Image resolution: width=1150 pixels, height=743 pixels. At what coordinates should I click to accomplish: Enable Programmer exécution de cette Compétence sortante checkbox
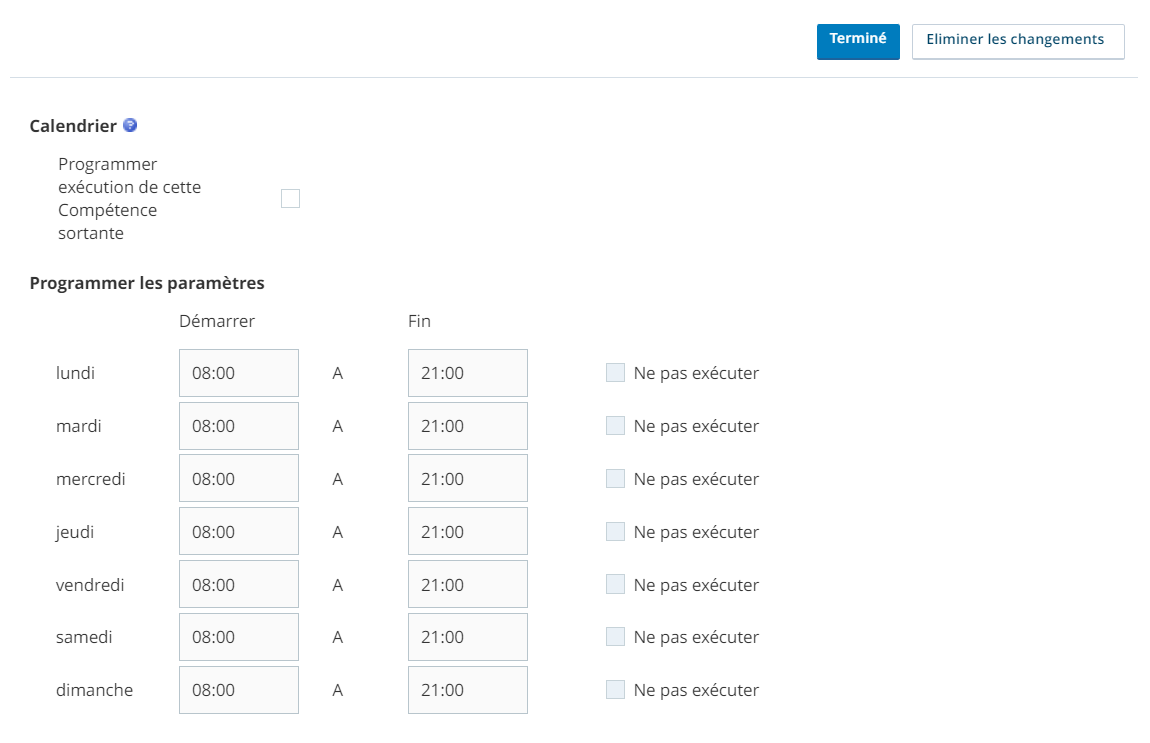(290, 199)
